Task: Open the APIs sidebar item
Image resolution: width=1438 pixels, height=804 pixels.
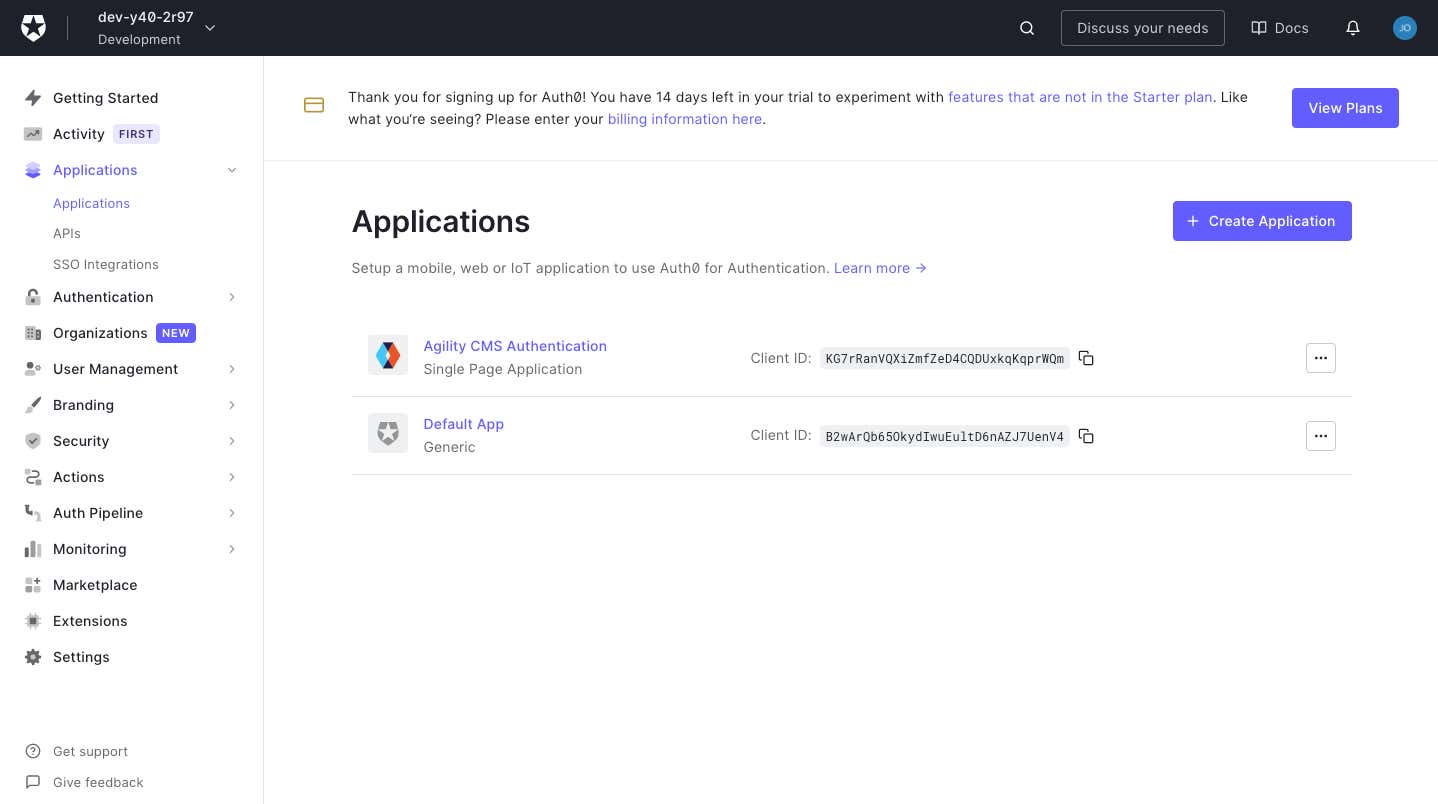Action: click(67, 233)
